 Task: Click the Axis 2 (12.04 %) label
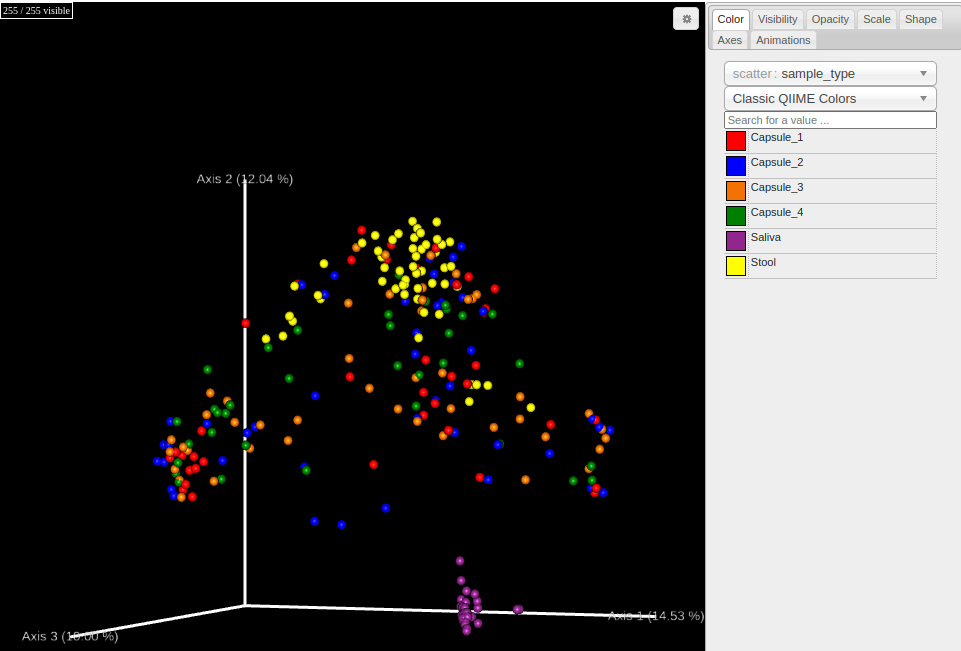[245, 179]
